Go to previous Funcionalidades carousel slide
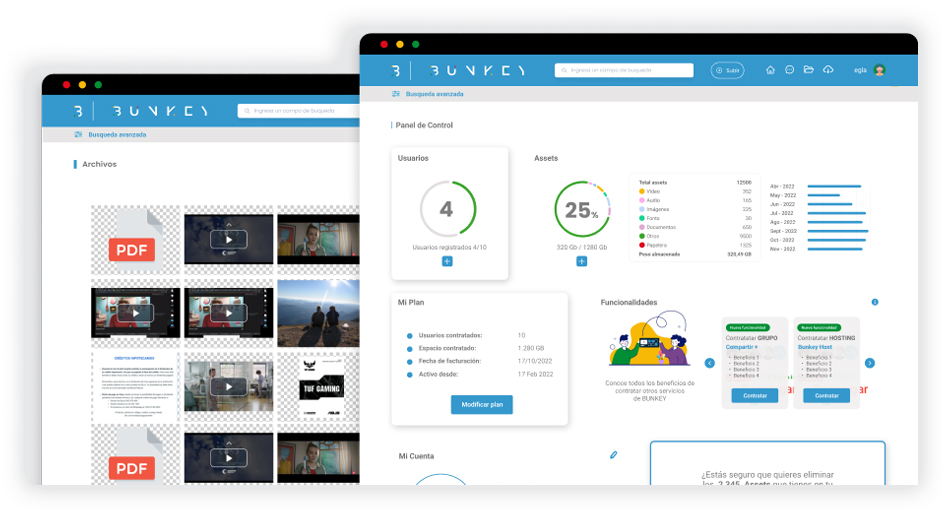The width and height of the screenshot is (952, 528). (x=710, y=363)
